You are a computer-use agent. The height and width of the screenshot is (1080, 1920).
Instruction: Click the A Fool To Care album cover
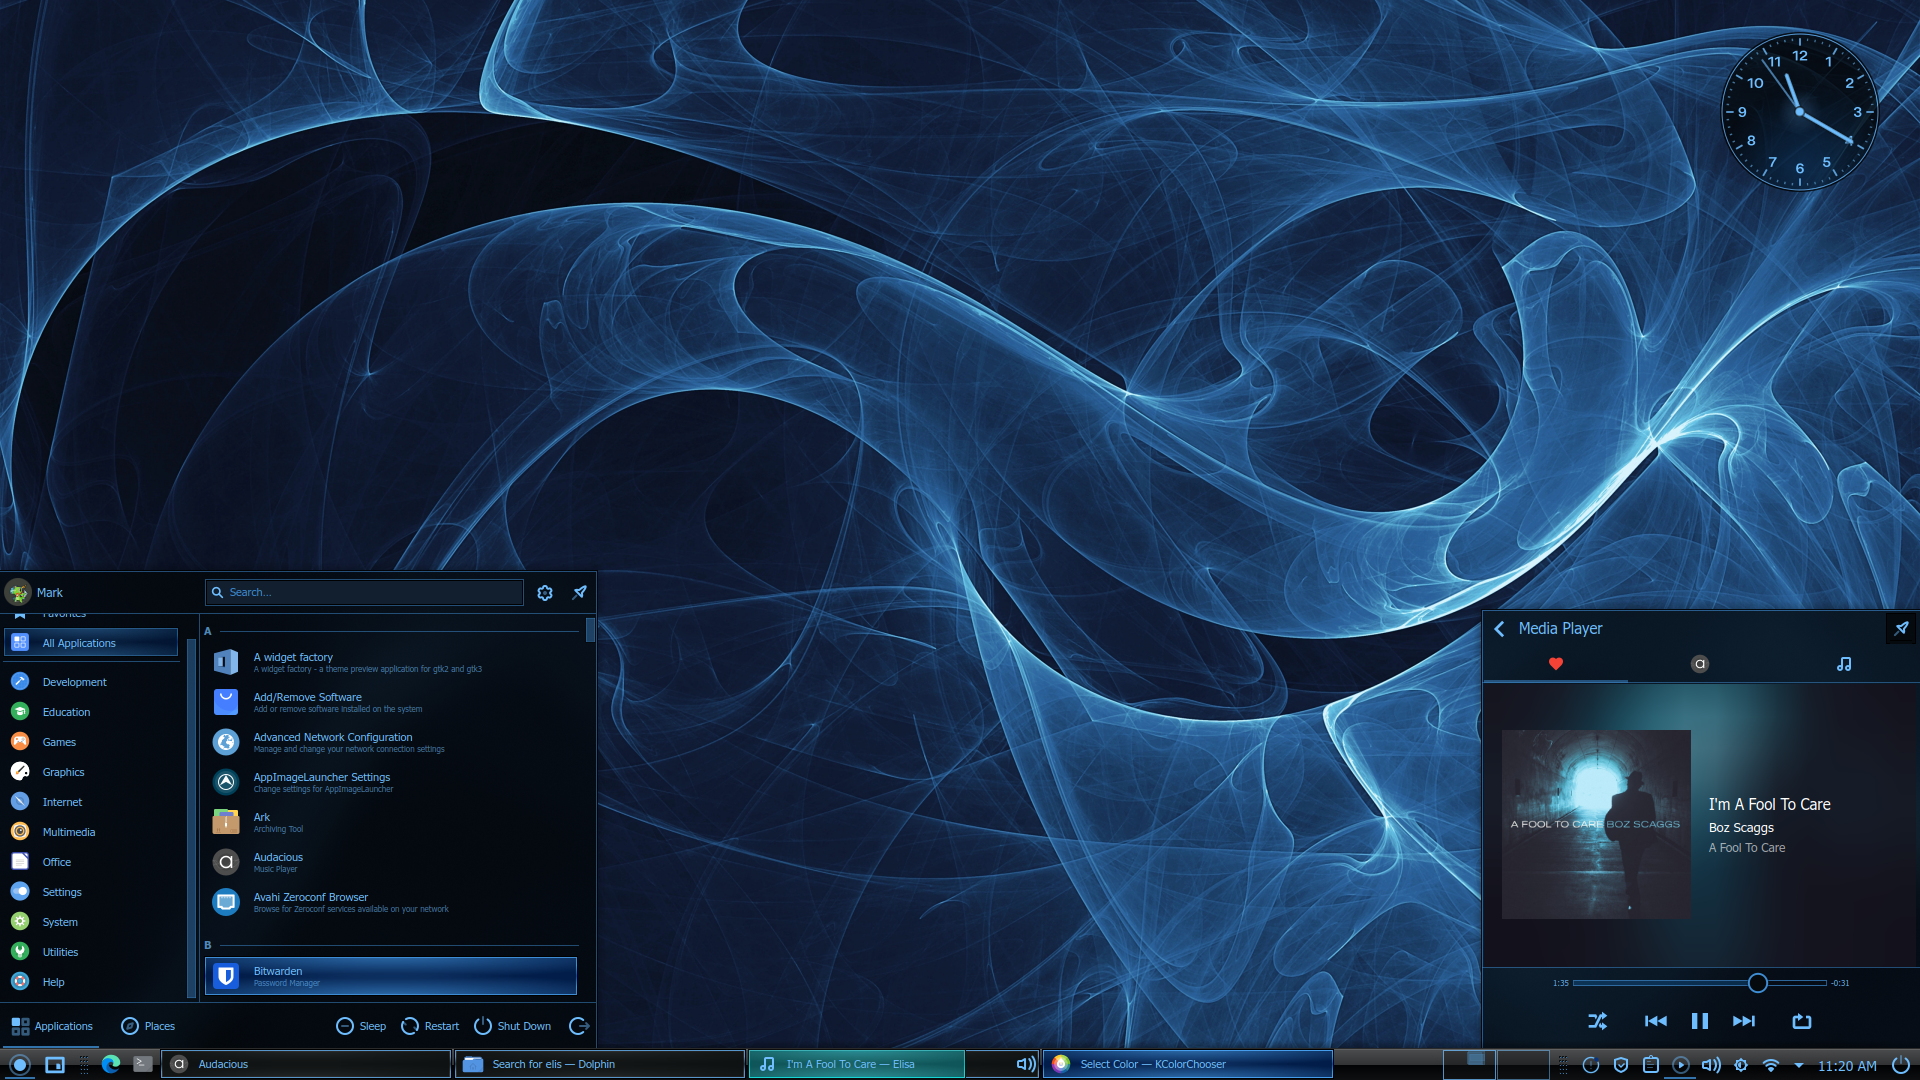[1596, 824]
